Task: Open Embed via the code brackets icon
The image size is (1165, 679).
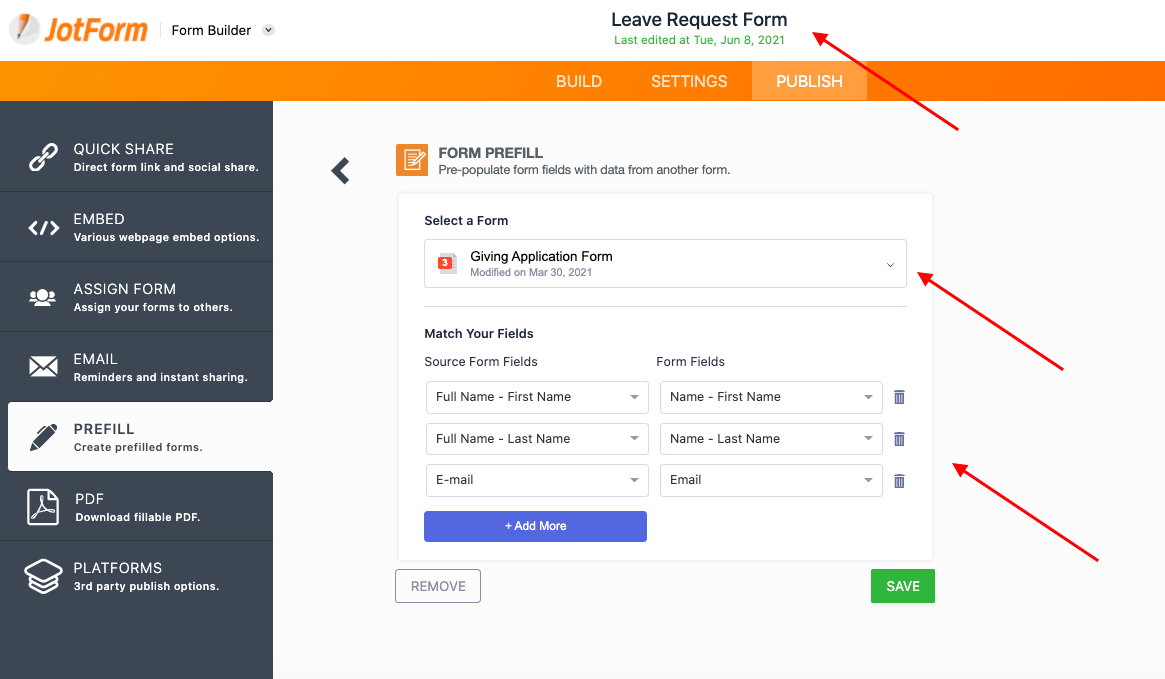Action: 43,228
